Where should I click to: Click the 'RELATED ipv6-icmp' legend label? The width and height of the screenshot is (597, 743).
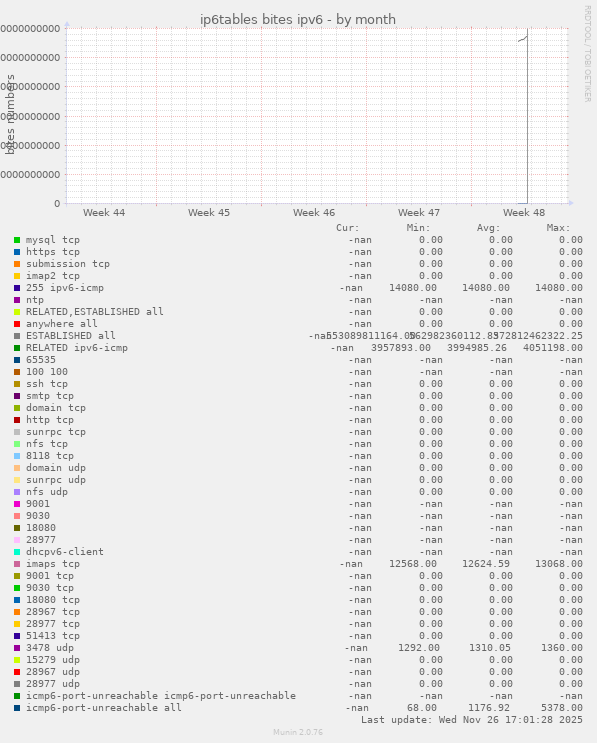pyautogui.click(x=77, y=348)
